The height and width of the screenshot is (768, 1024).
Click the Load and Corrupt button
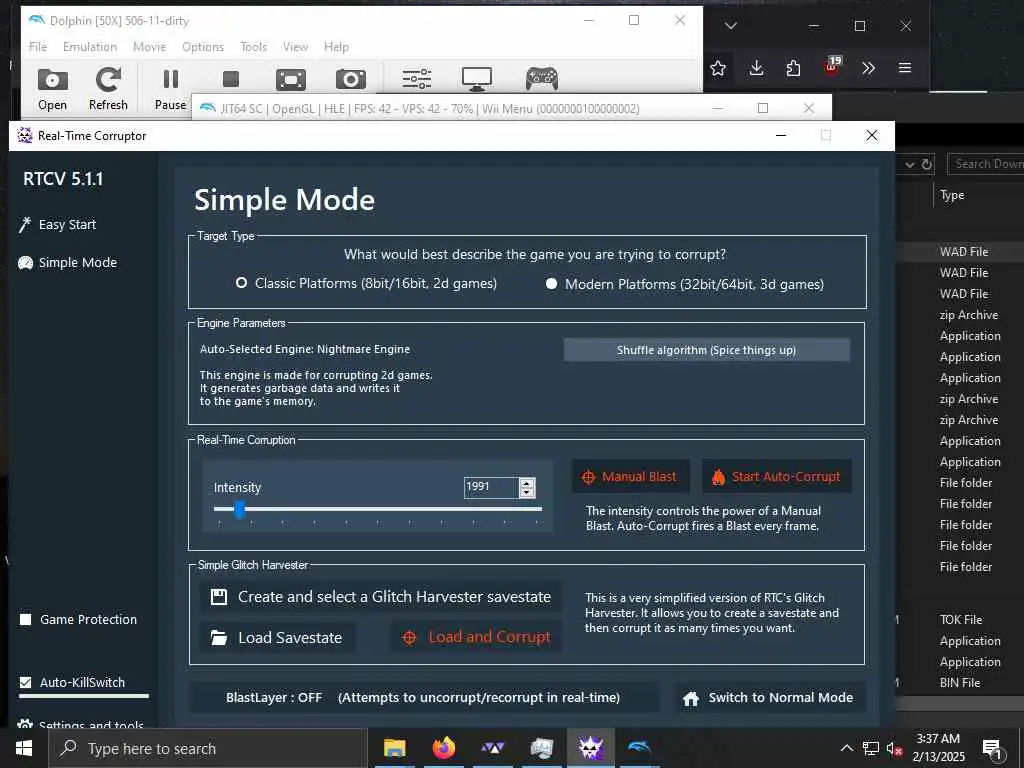[x=476, y=637]
